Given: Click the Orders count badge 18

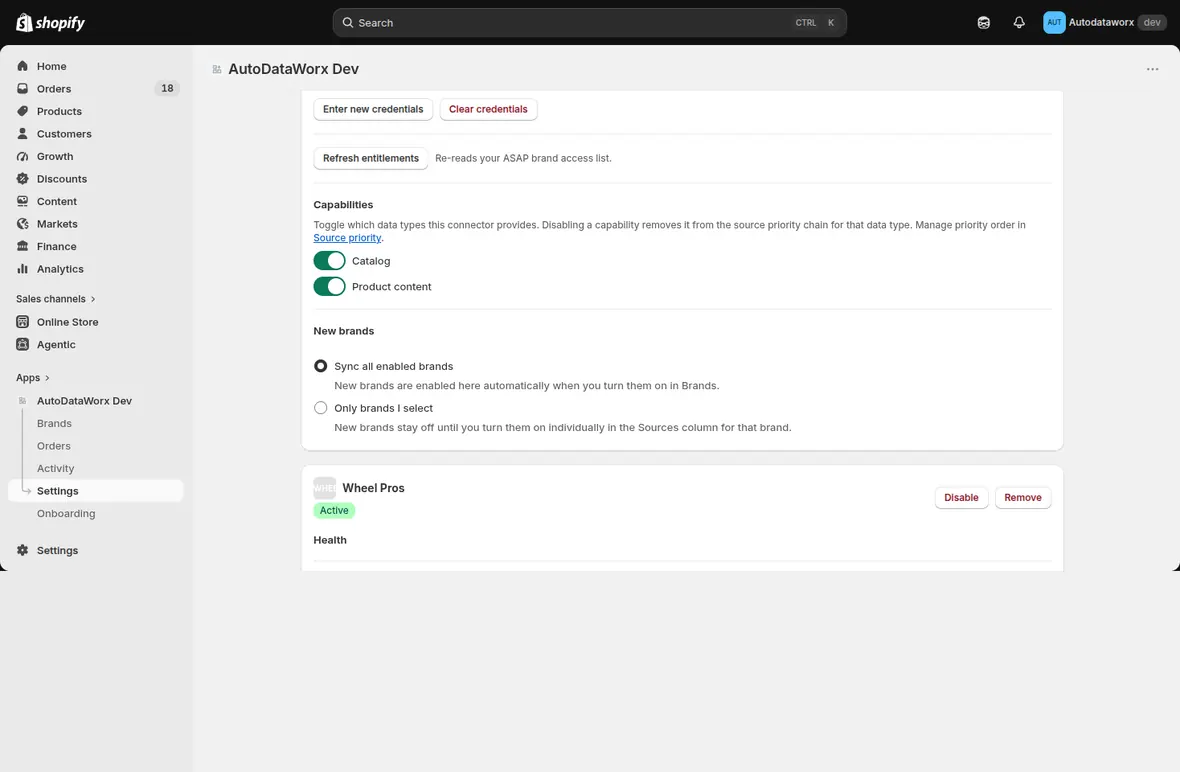Looking at the screenshot, I should click(x=167, y=89).
